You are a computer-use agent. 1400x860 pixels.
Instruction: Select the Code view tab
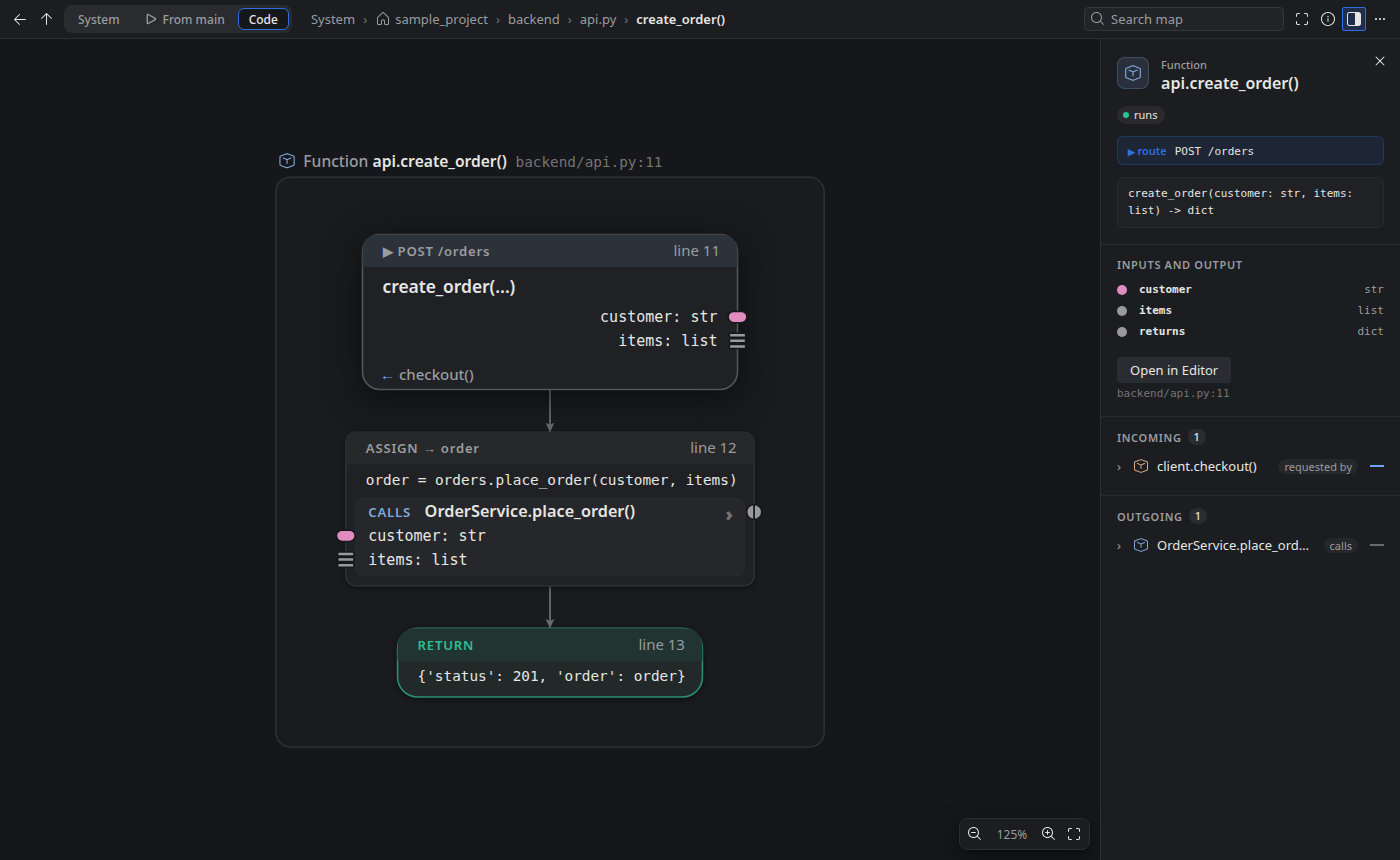click(x=264, y=19)
